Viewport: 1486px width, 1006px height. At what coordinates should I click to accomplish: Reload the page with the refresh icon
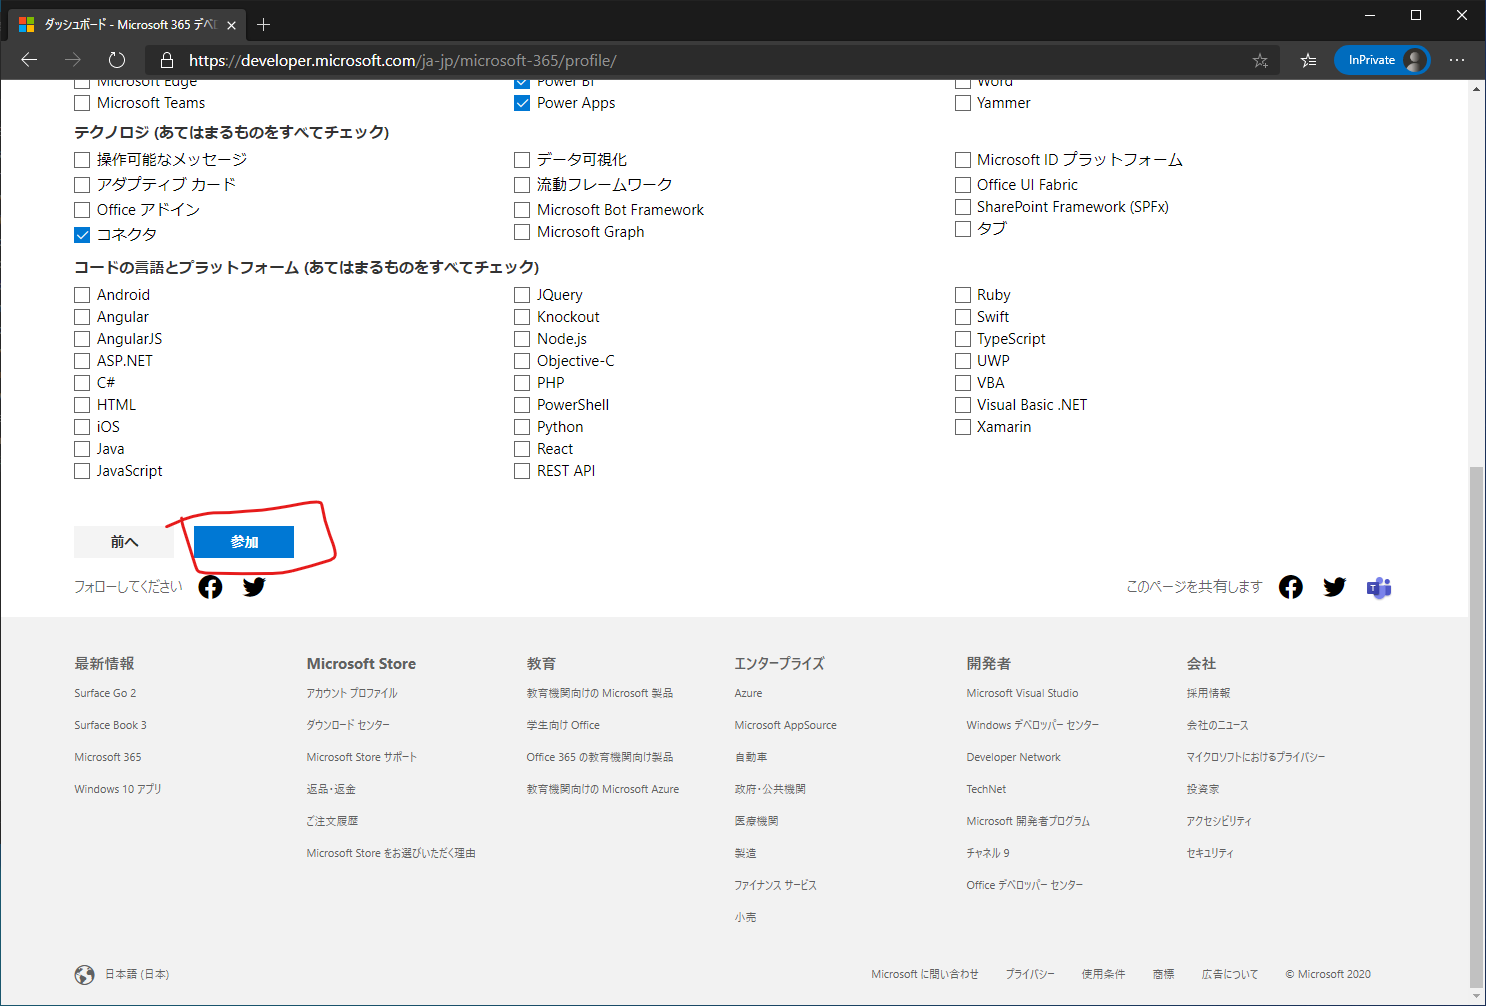(117, 60)
